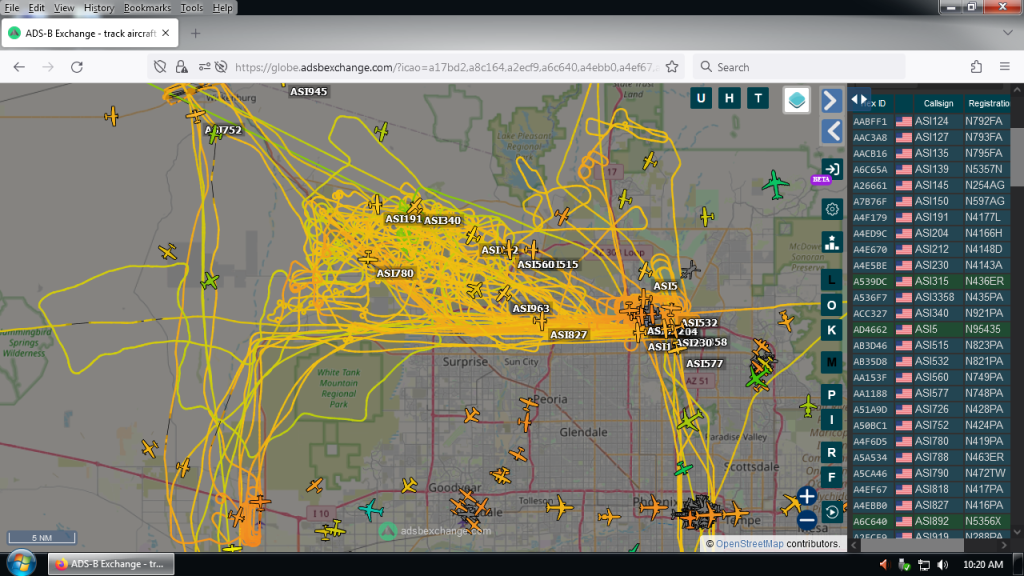Close the ADS-B Exchange tab
The image size is (1024, 576).
[x=166, y=33]
